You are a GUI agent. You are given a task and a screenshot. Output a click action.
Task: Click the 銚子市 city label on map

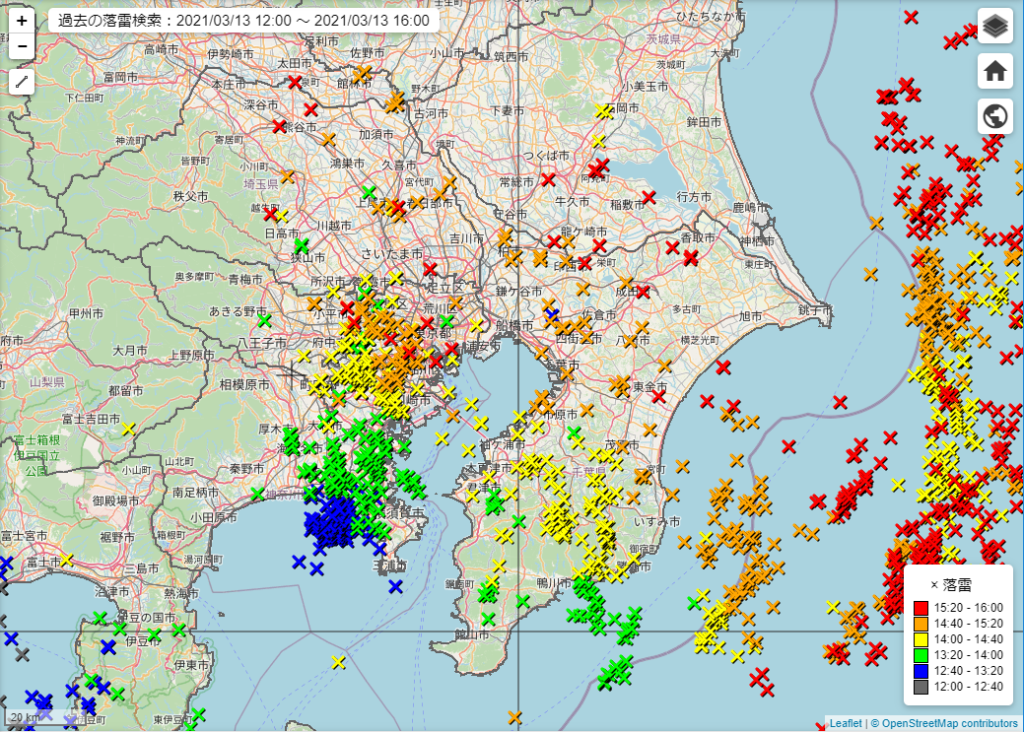click(x=815, y=311)
